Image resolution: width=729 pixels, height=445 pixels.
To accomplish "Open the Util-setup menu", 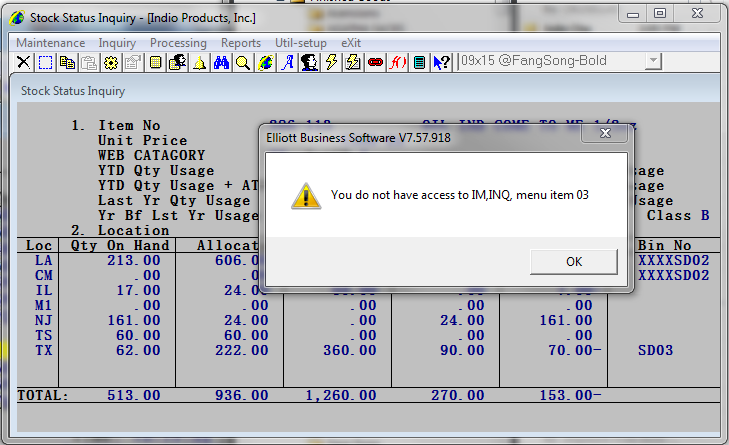I will 301,43.
